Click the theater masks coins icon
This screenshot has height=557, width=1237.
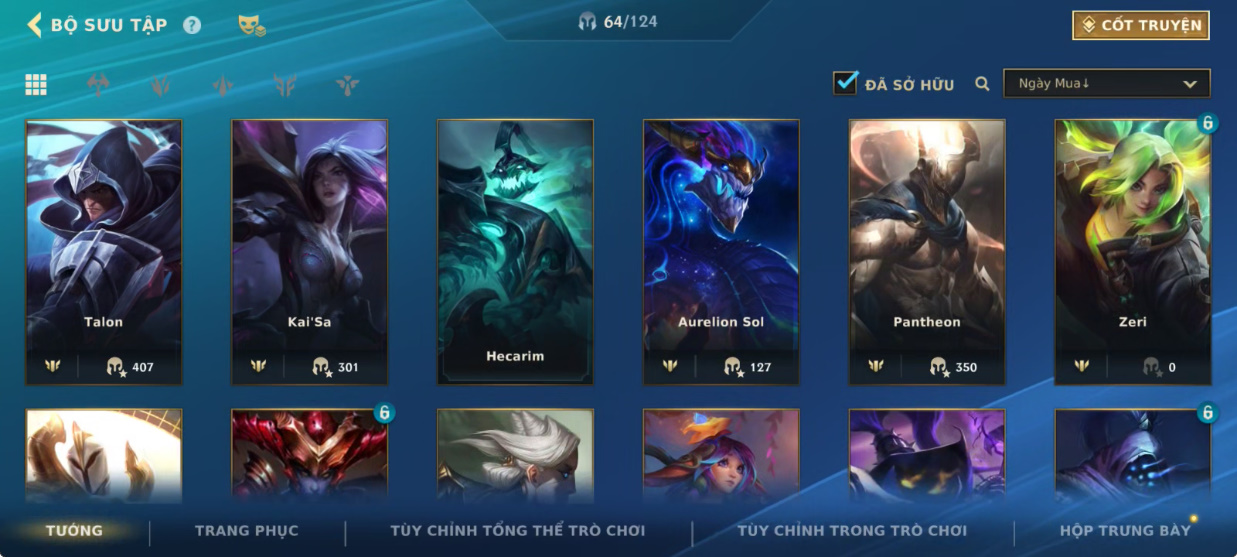251,26
